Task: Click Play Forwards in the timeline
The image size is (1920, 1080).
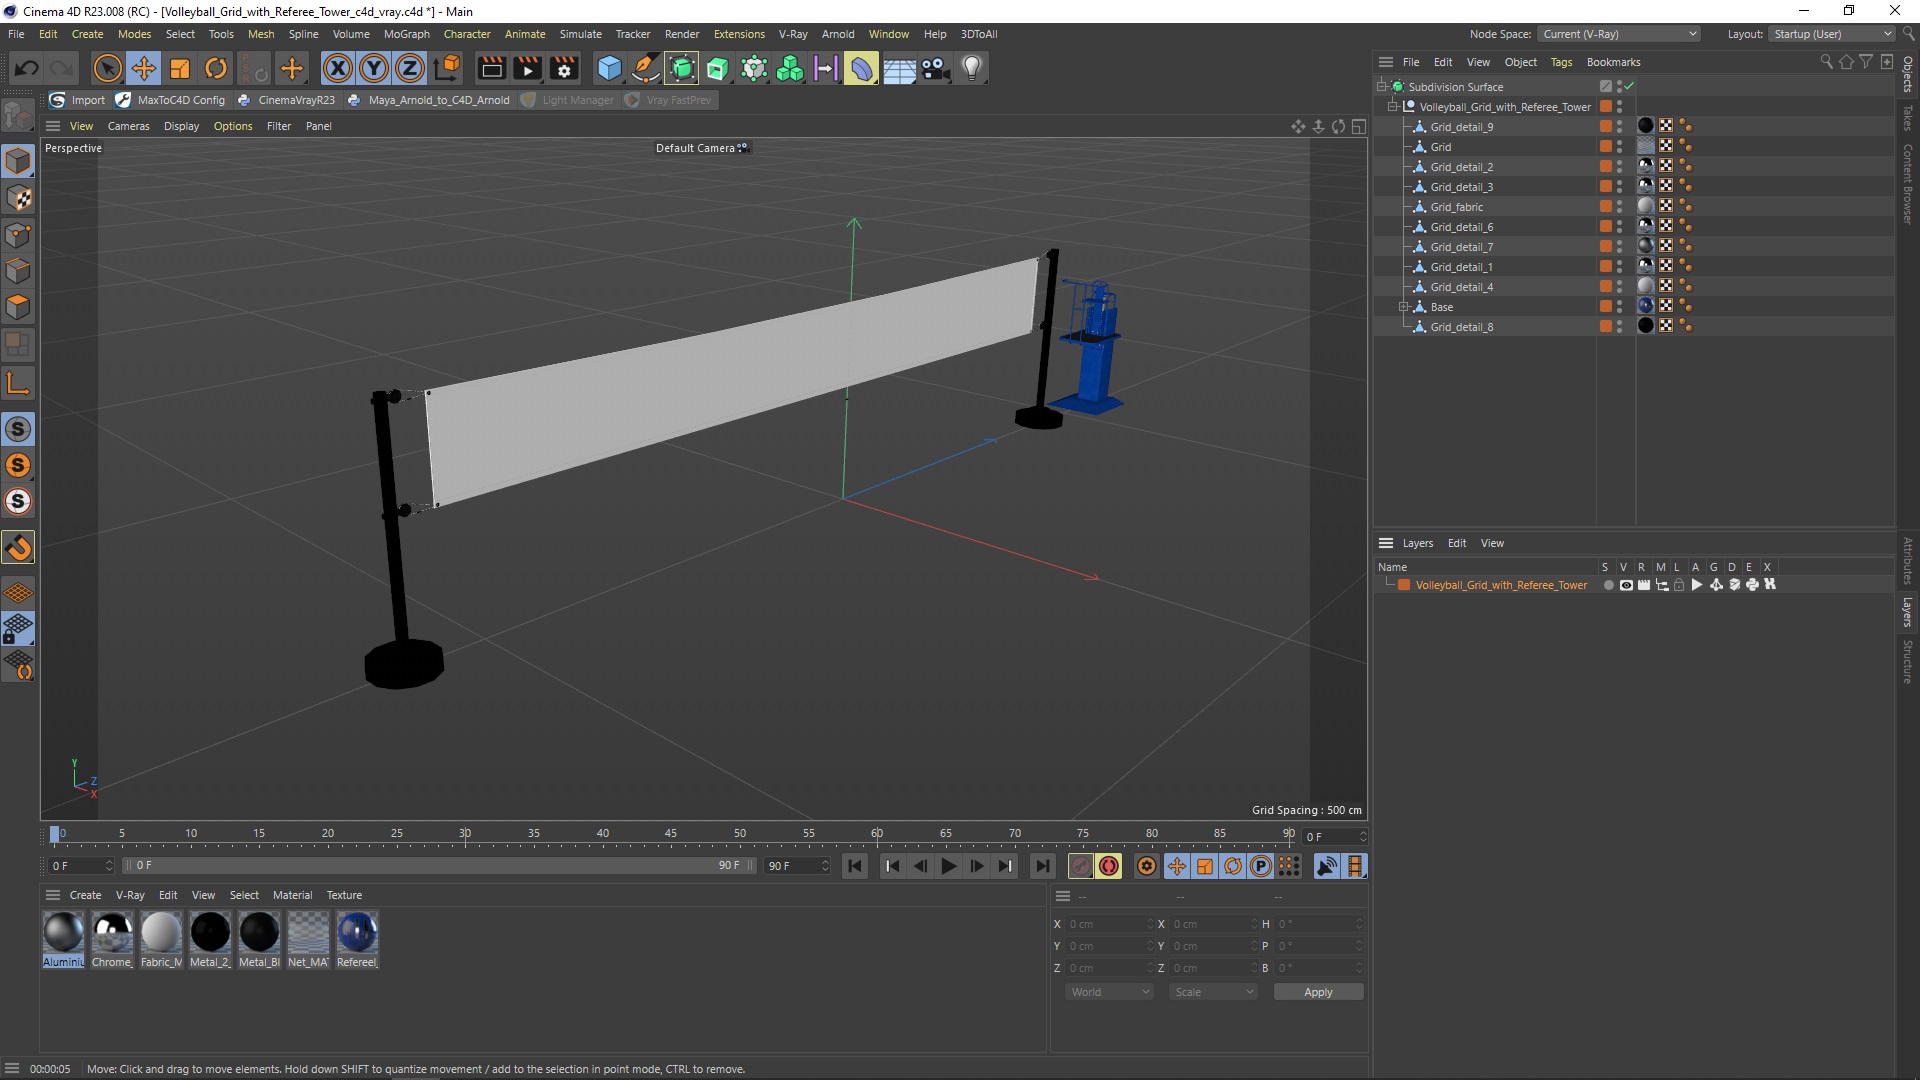Action: (x=948, y=866)
